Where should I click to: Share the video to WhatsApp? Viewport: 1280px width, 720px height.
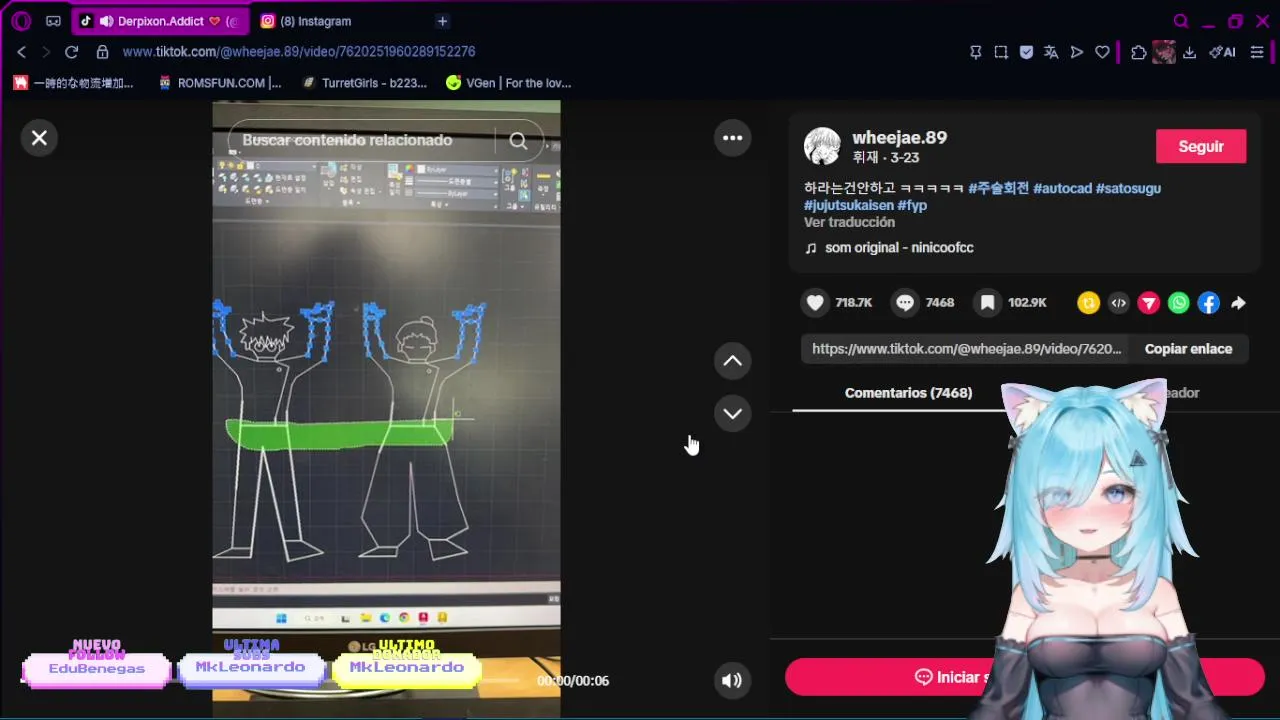pos(1179,303)
